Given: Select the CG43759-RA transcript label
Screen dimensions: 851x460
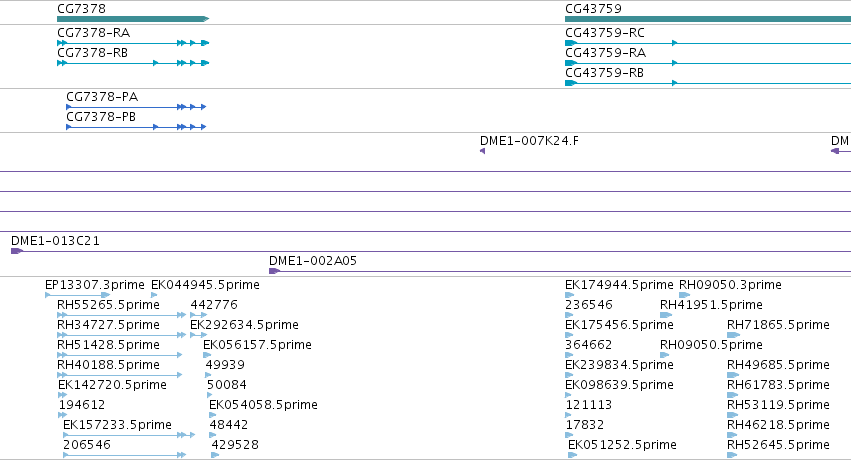Looking at the screenshot, I should [x=605, y=53].
